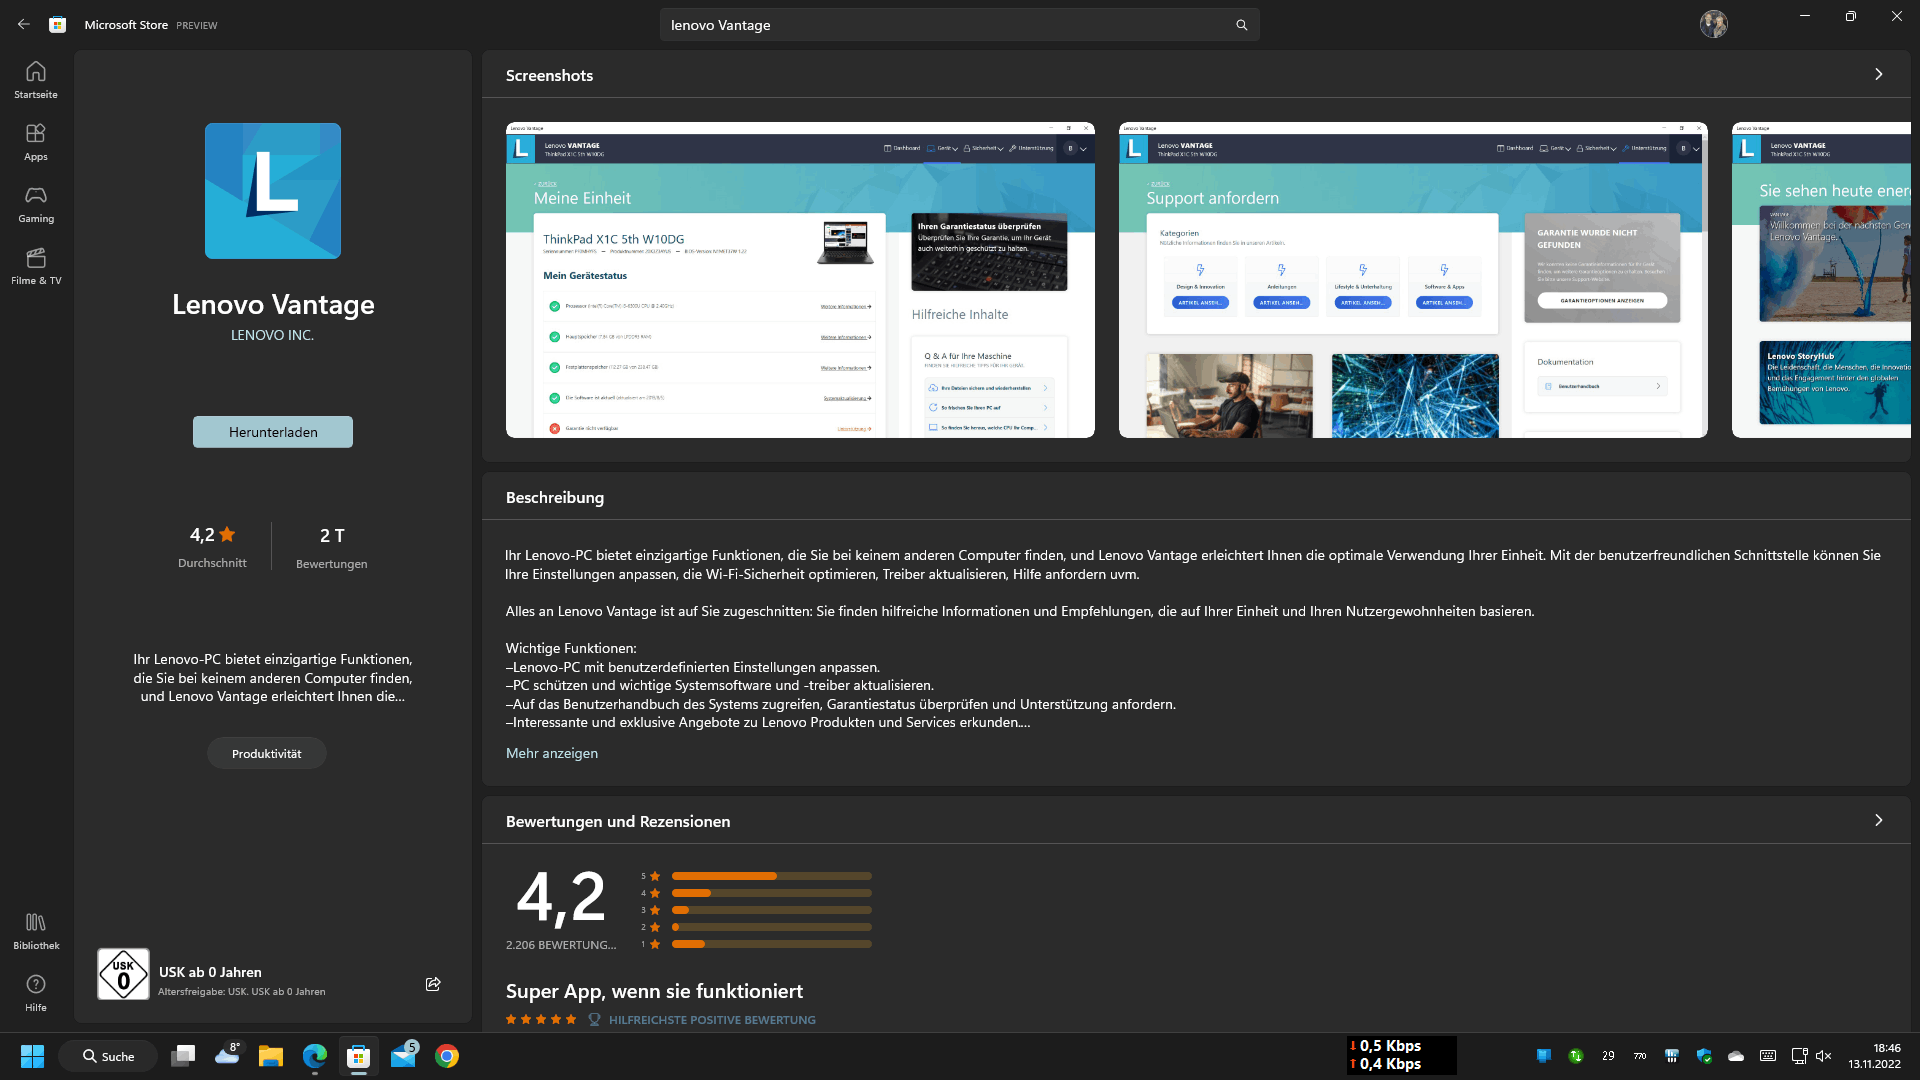Viewport: 1920px width, 1080px height.
Task: Go back with the arrow icon
Action: (23, 25)
